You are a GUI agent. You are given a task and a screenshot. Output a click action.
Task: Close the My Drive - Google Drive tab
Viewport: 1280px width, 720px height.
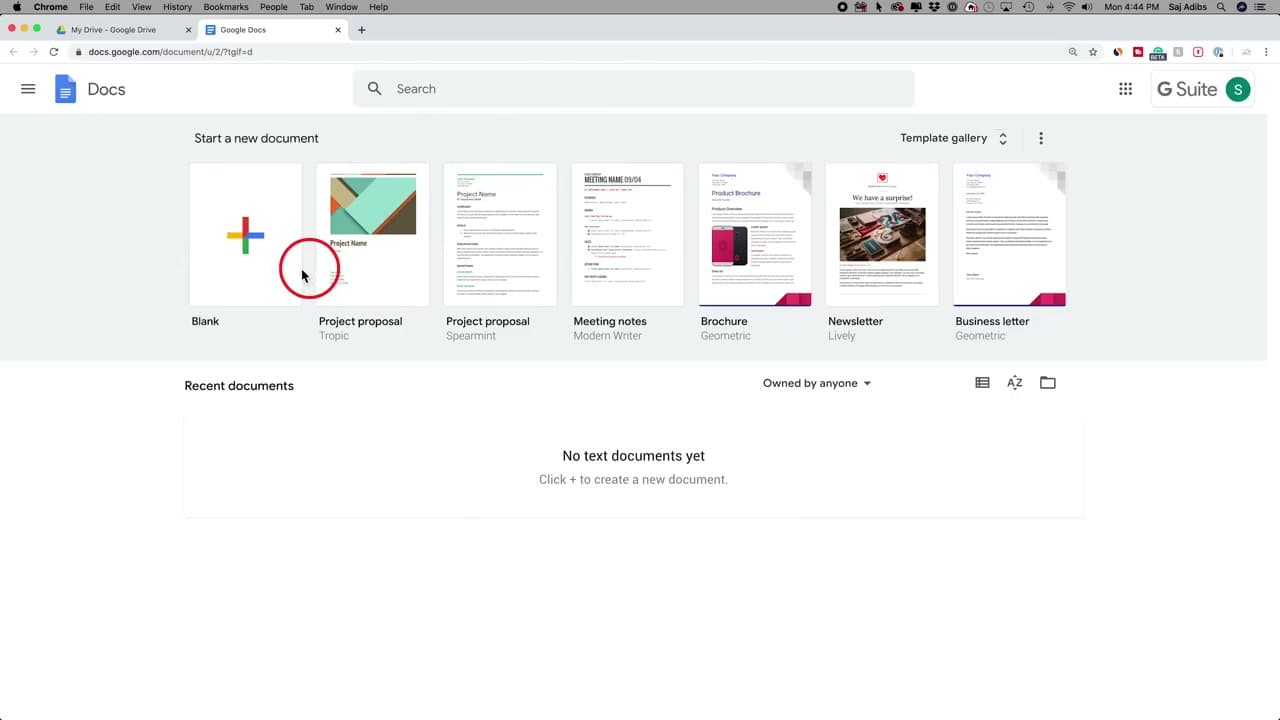pos(188,30)
